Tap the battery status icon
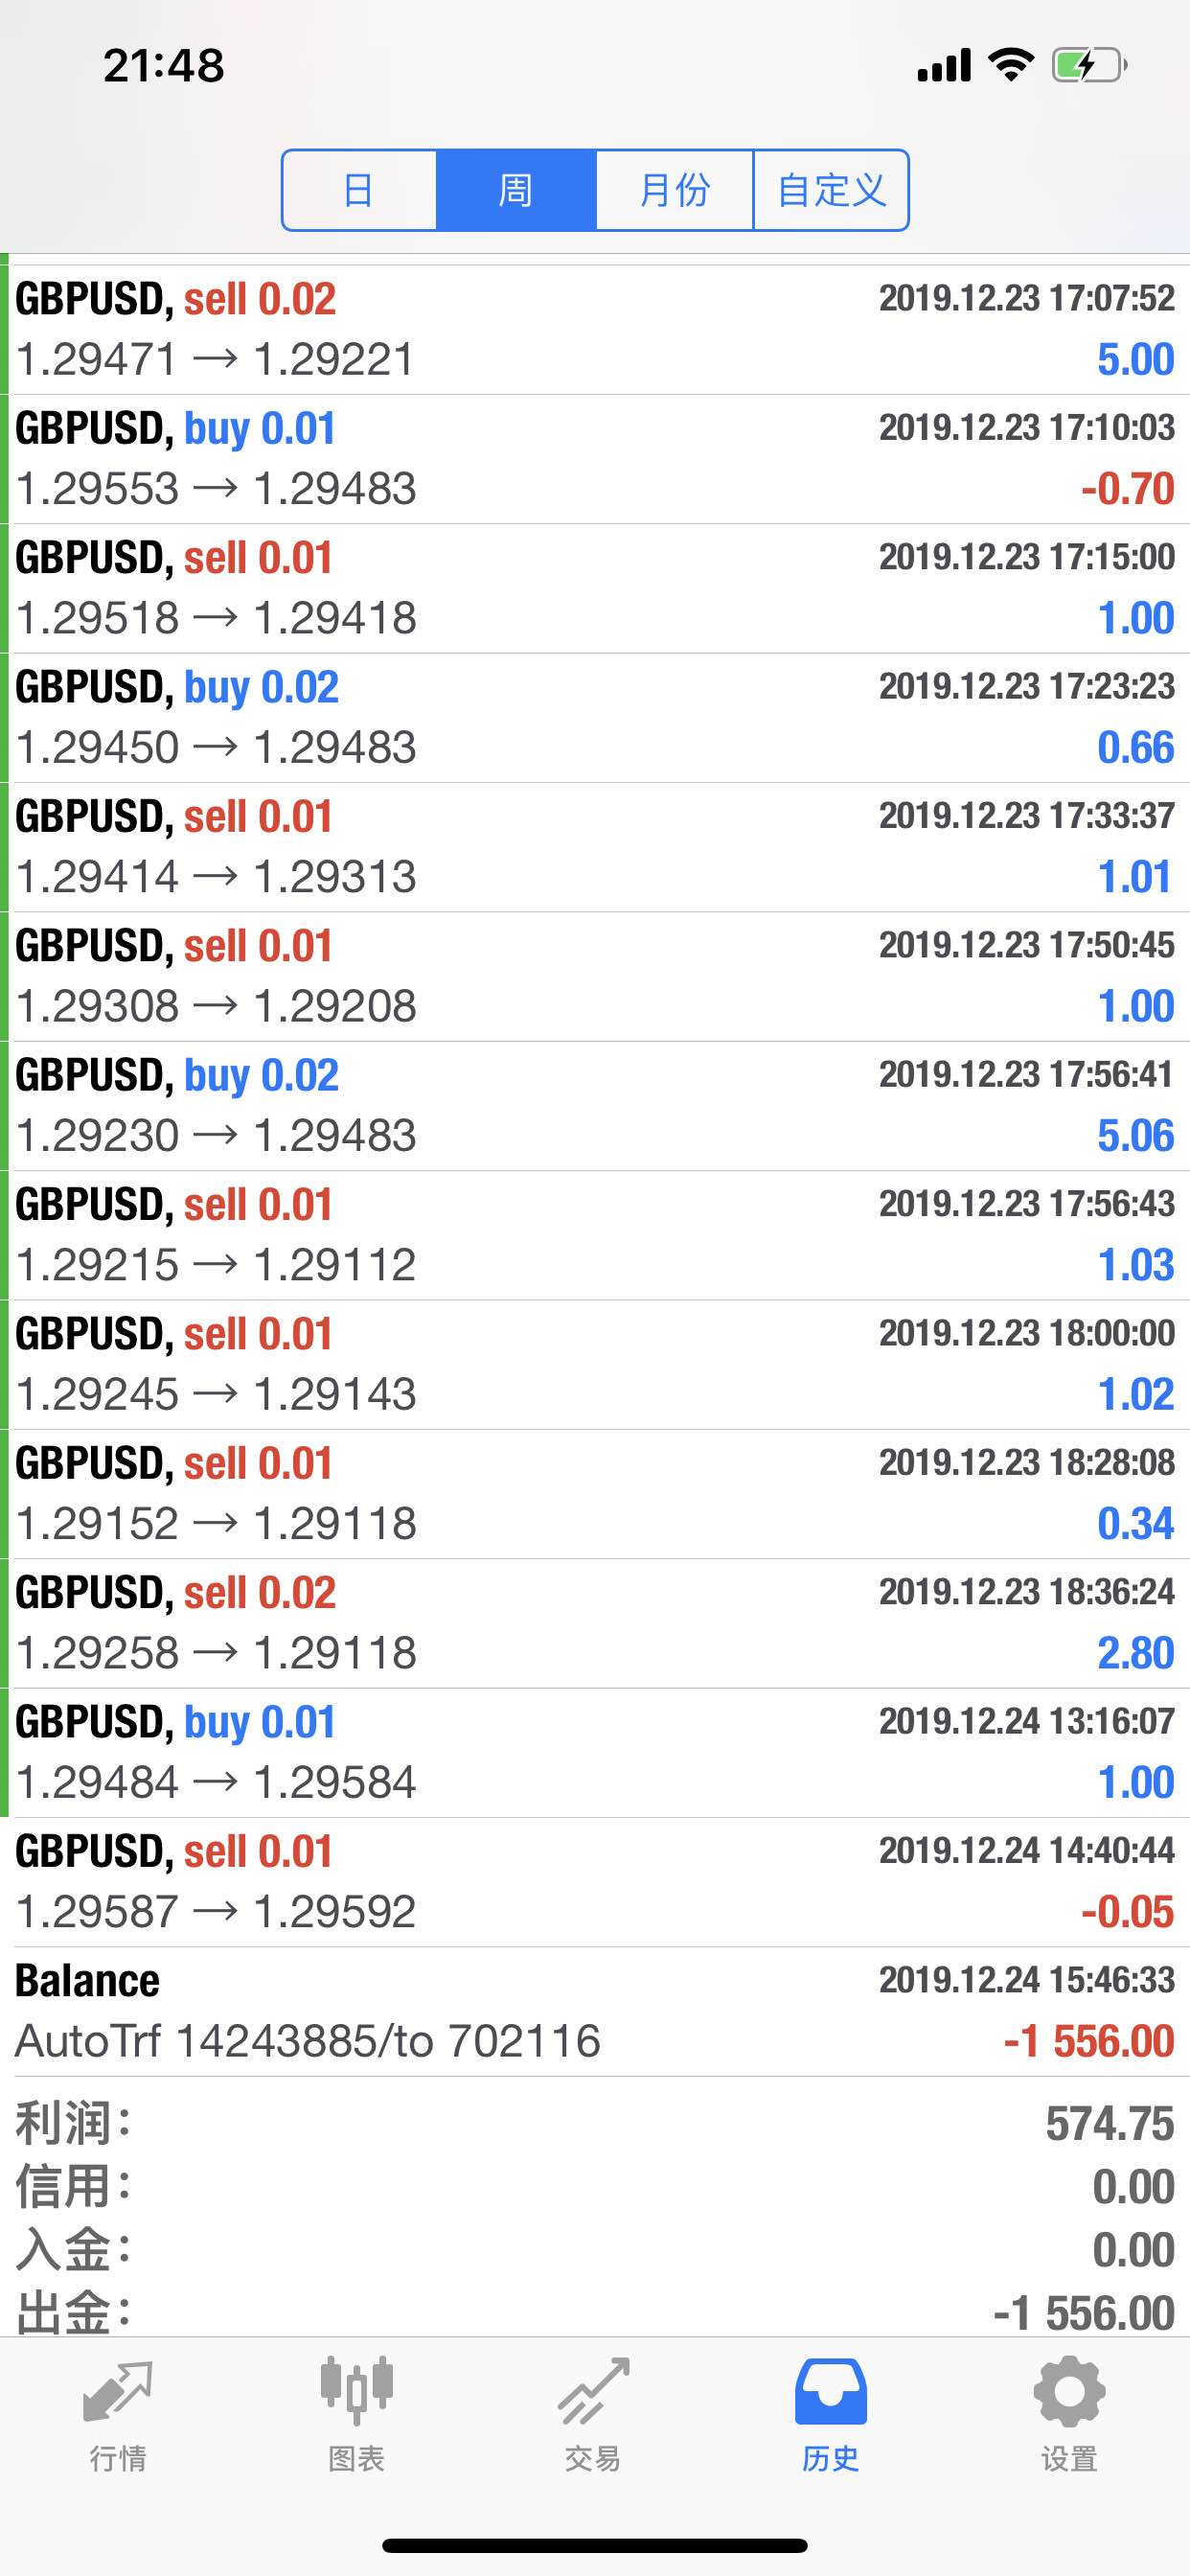The height and width of the screenshot is (2576, 1190). pyautogui.click(x=1089, y=66)
